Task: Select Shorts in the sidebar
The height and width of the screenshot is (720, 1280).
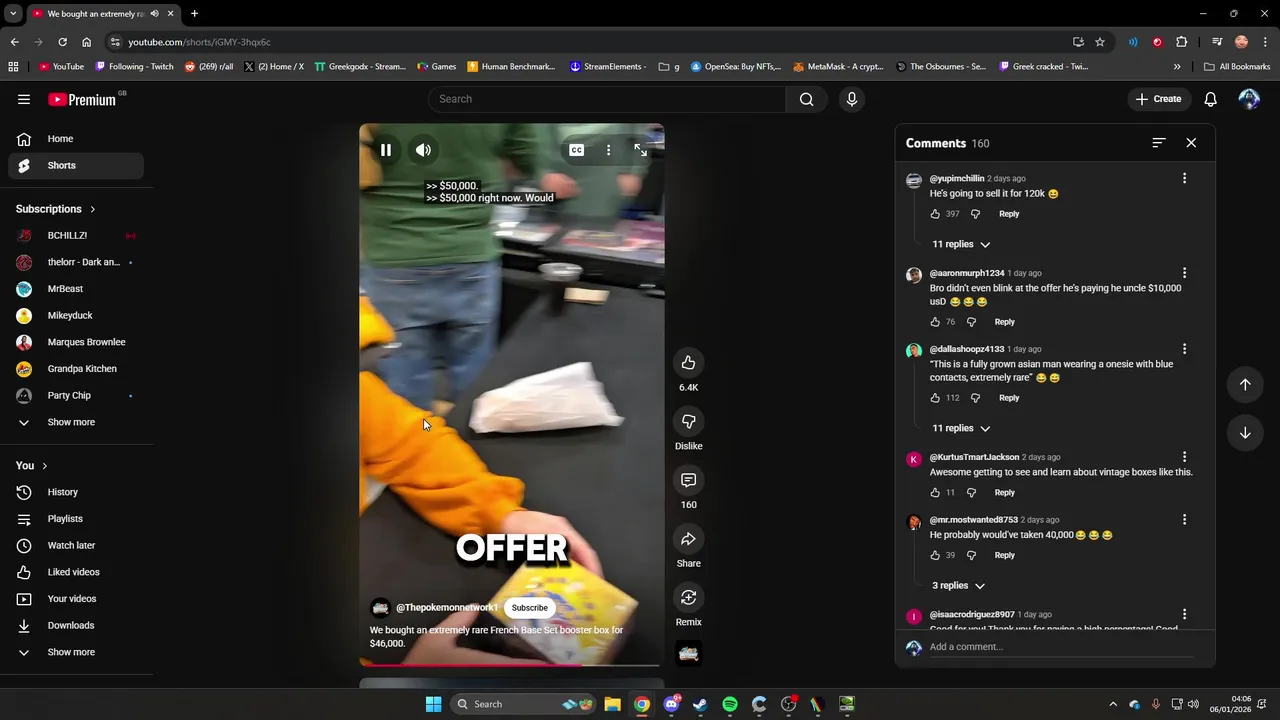Action: tap(76, 166)
